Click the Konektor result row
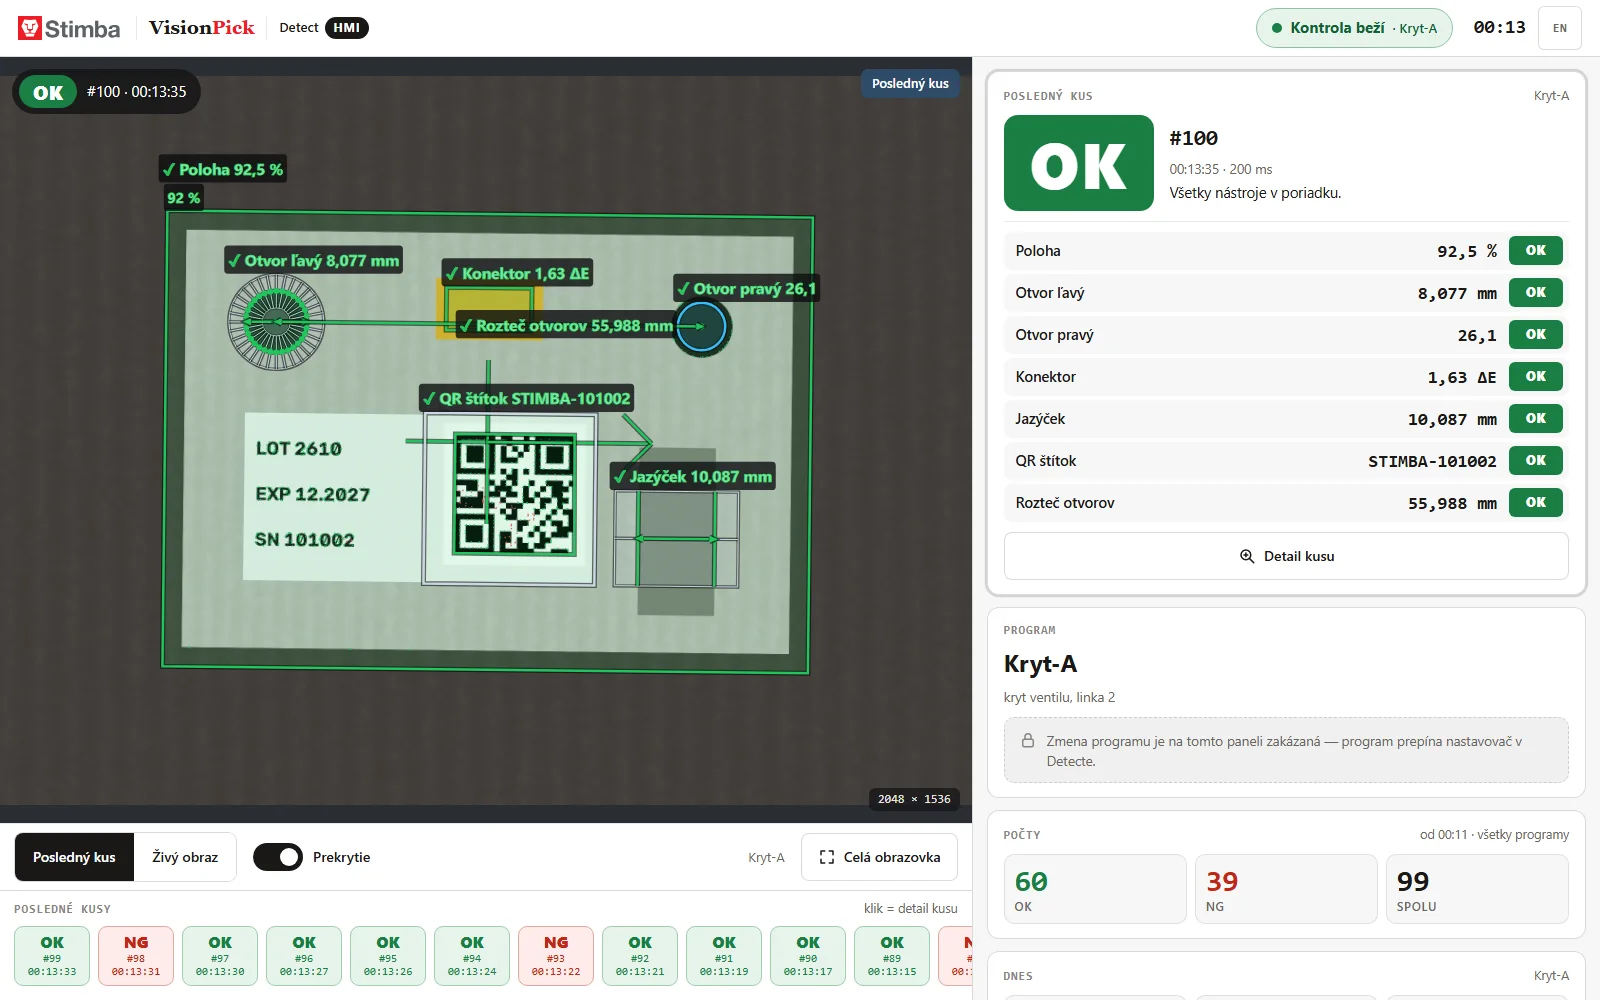Screen dimensions: 1600x1000 point(1286,377)
